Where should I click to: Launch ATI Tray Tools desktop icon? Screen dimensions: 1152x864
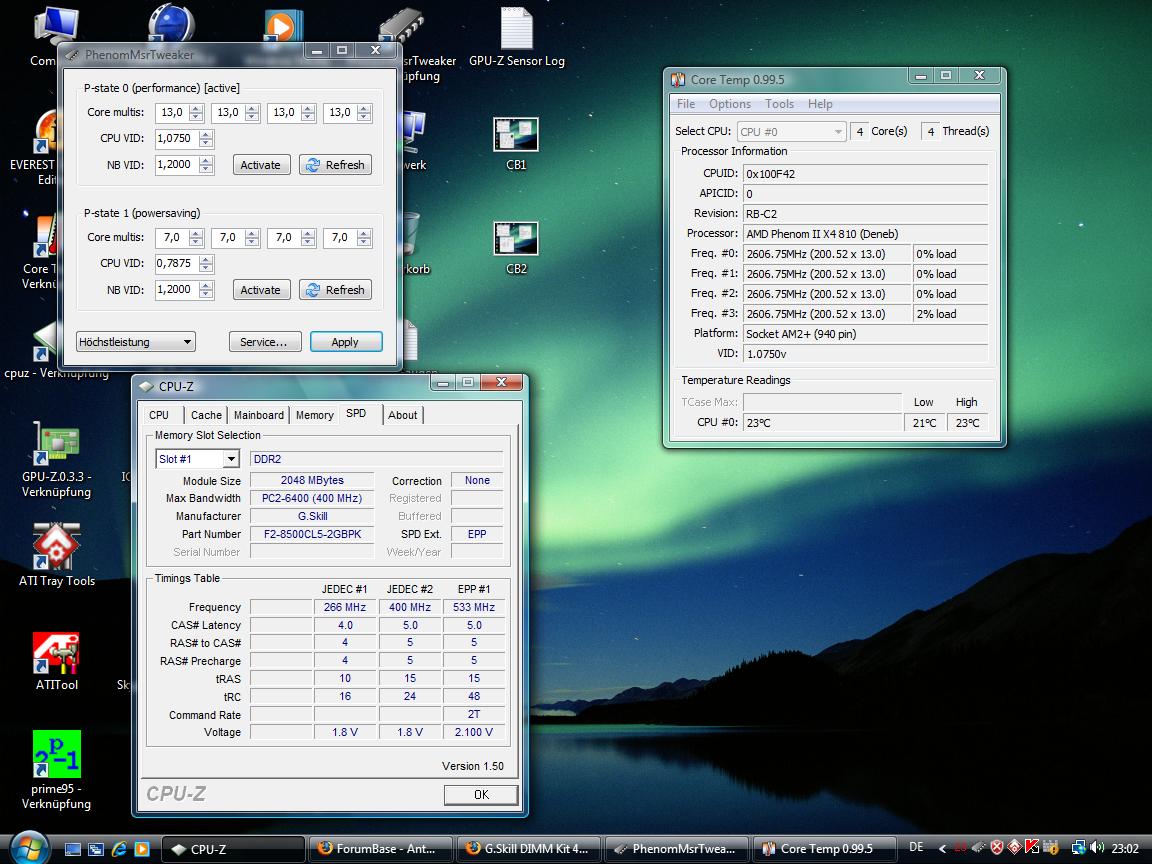pos(56,546)
